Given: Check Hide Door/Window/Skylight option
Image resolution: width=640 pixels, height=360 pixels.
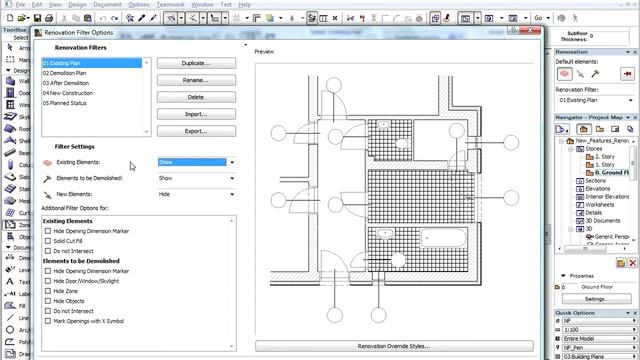Looking at the screenshot, I should [x=48, y=281].
